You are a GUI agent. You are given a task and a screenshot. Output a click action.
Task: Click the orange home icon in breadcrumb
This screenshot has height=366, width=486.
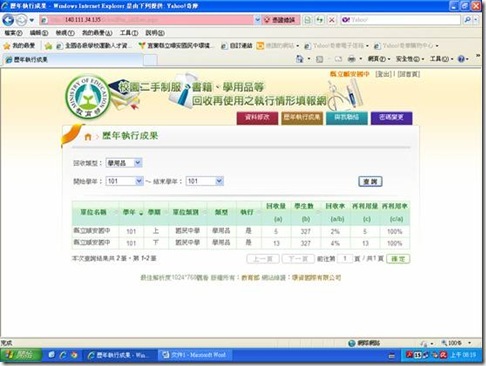(x=88, y=137)
